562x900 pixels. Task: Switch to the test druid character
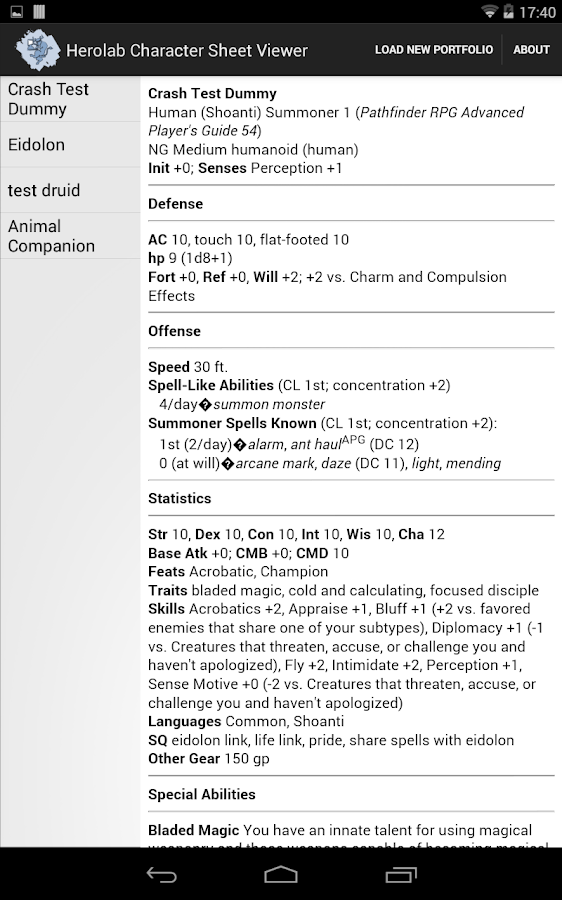(70, 190)
